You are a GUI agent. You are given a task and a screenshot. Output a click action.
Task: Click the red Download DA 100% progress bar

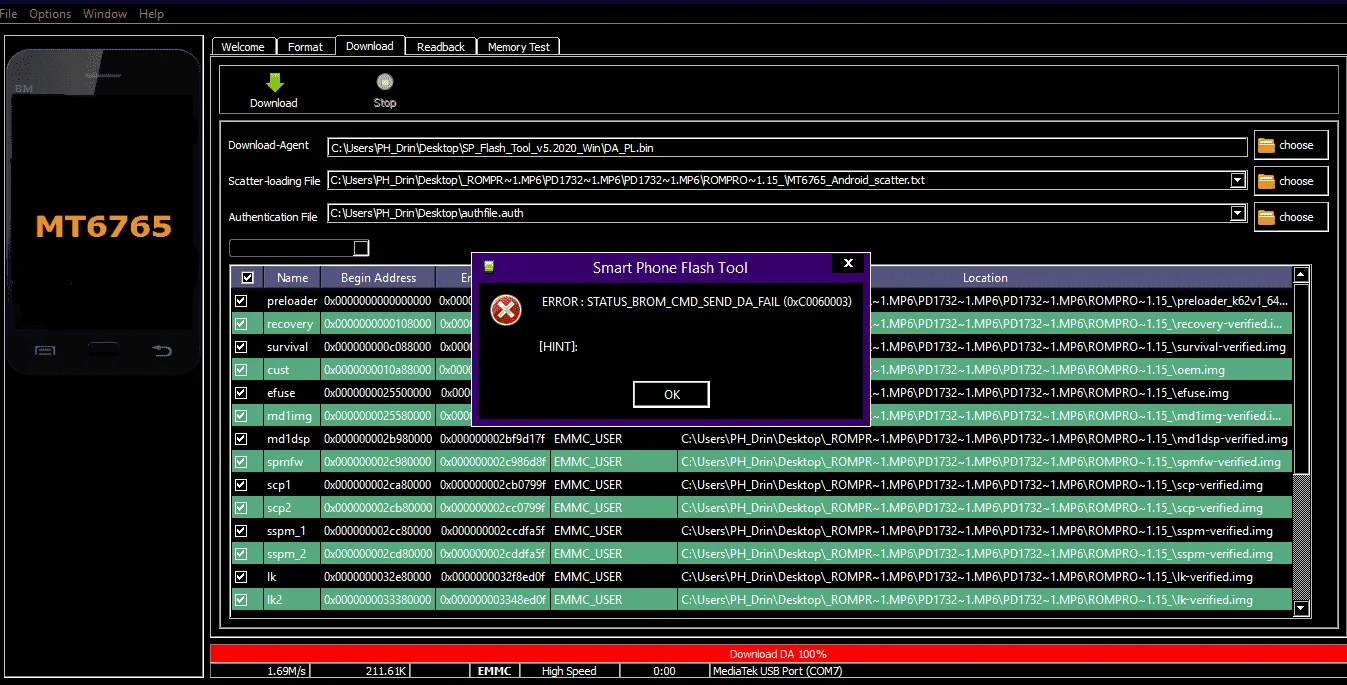point(777,654)
